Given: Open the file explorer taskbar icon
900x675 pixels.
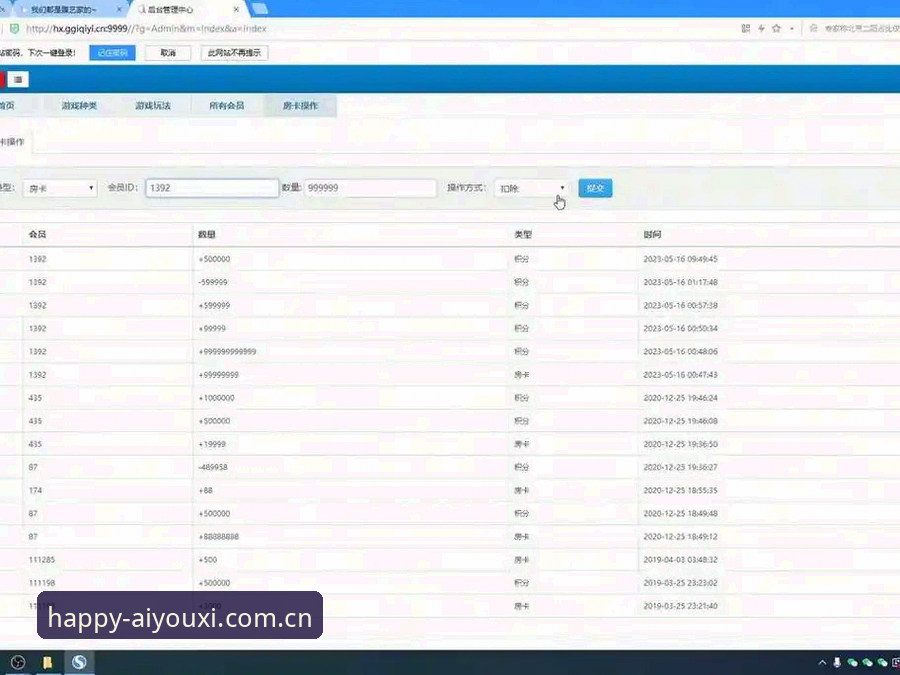Looking at the screenshot, I should [48, 662].
